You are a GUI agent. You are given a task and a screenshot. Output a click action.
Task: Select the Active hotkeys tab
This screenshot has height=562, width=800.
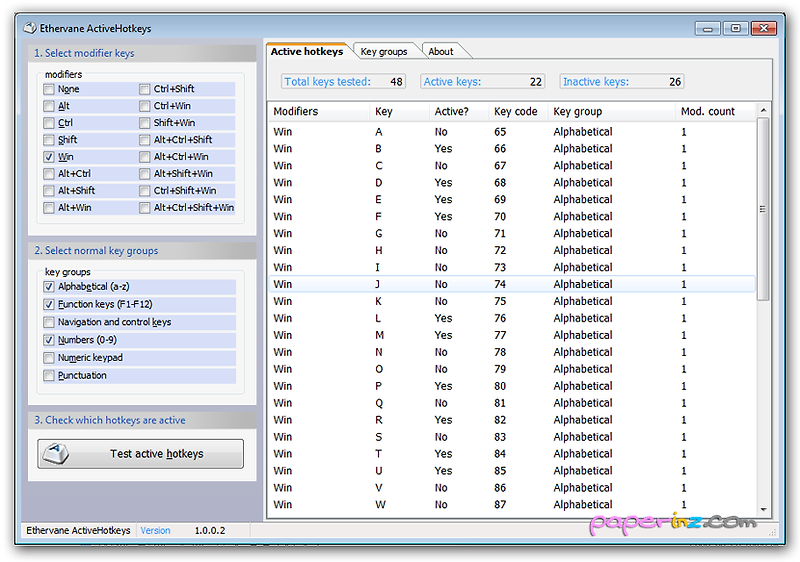307,51
